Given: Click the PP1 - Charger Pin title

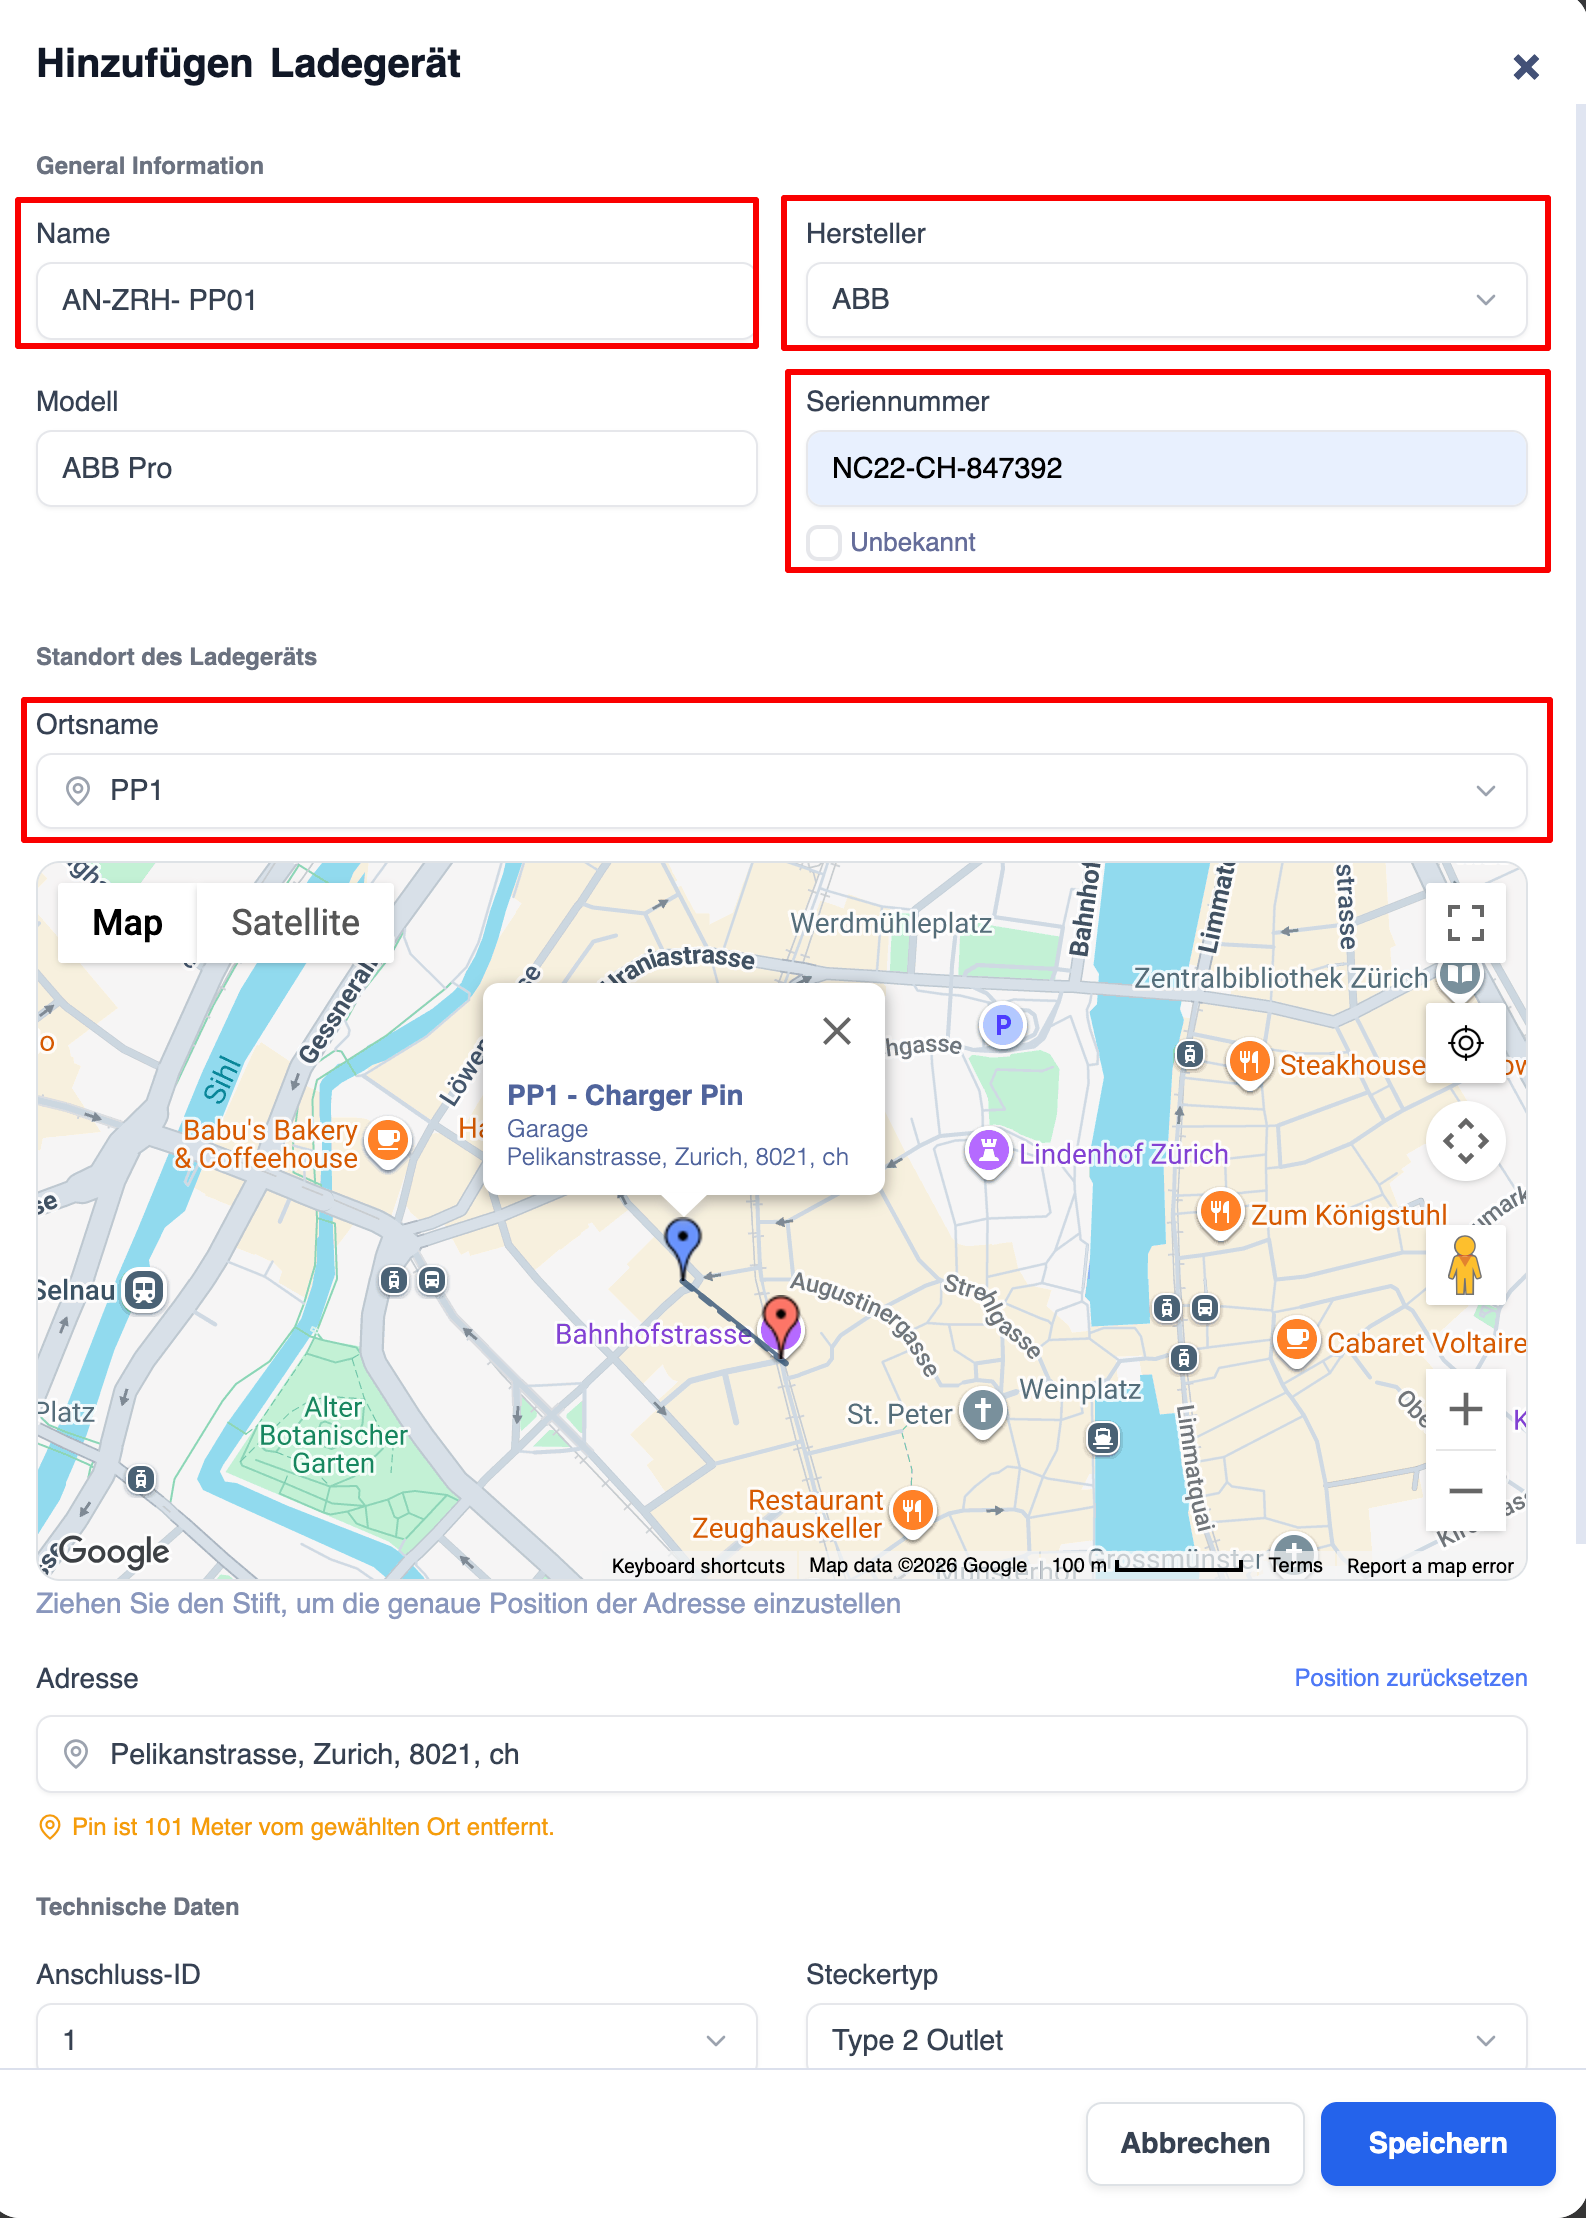Looking at the screenshot, I should 625,1095.
